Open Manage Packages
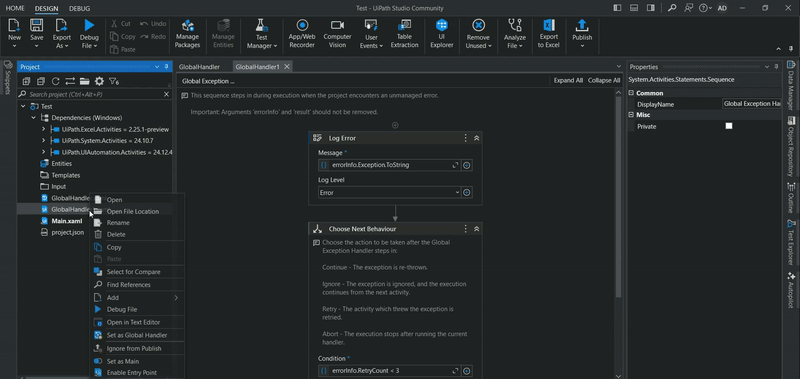 coord(187,34)
